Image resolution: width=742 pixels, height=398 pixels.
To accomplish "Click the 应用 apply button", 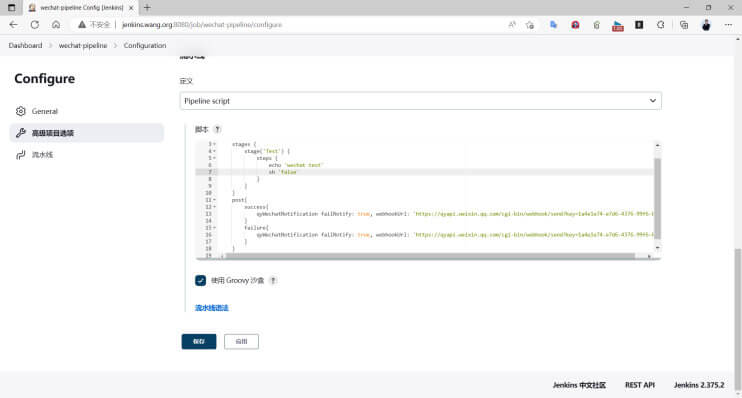I will point(241,341).
